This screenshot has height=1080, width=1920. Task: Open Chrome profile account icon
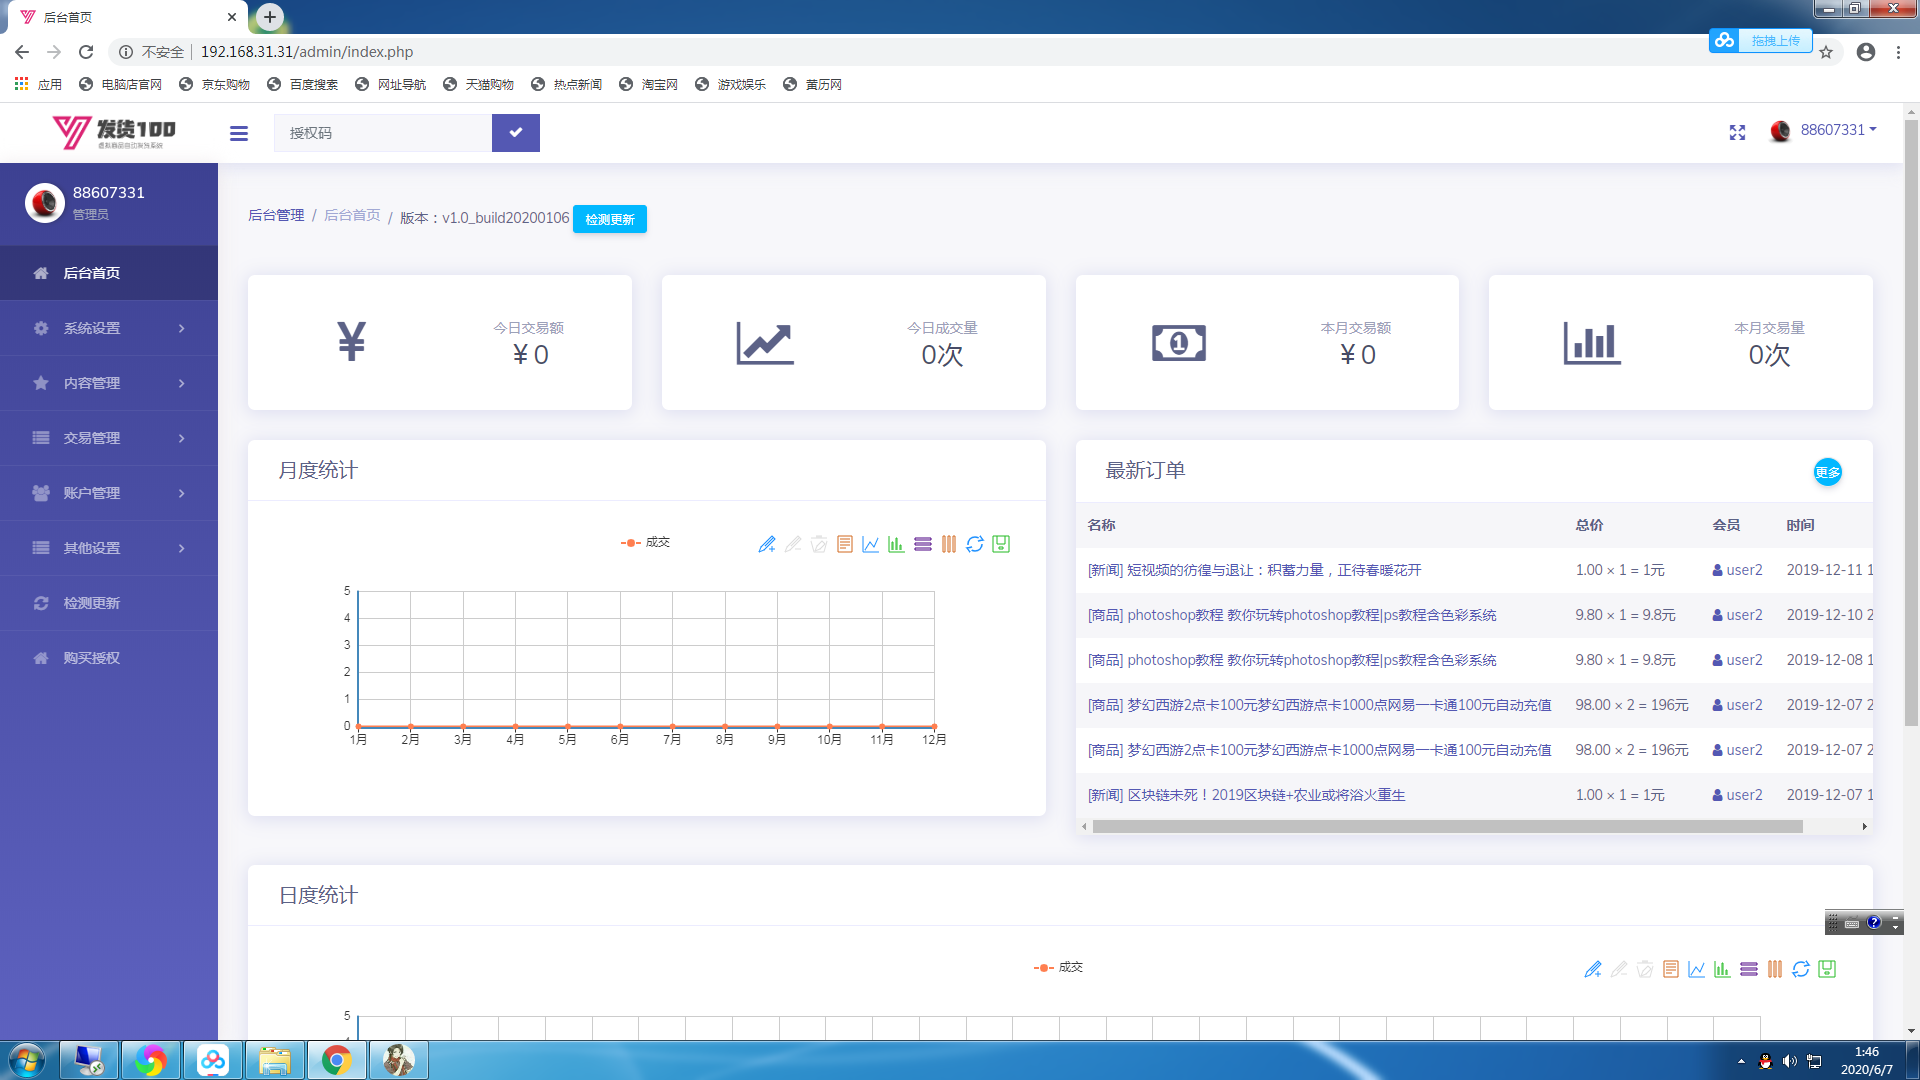[1865, 52]
